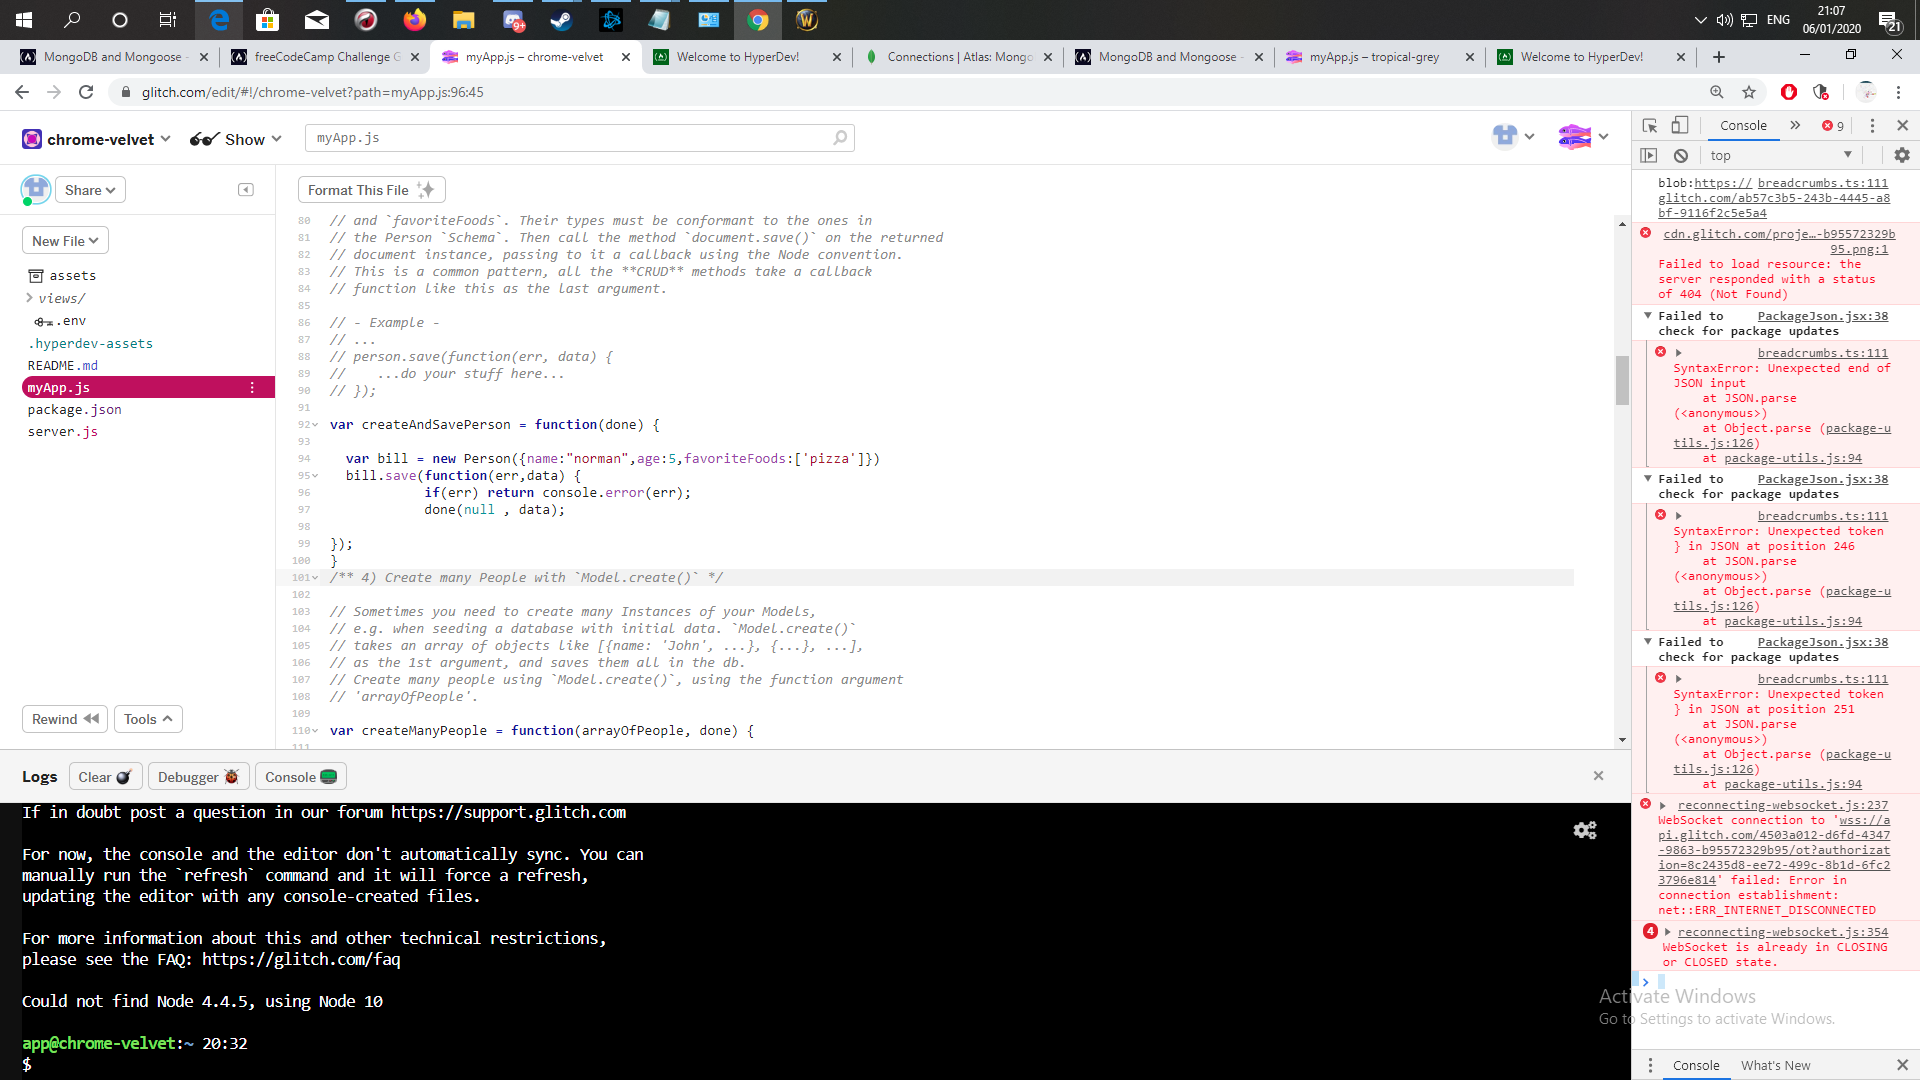The width and height of the screenshot is (1920, 1080).
Task: Open the Steam taskbar icon
Action: coord(561,20)
